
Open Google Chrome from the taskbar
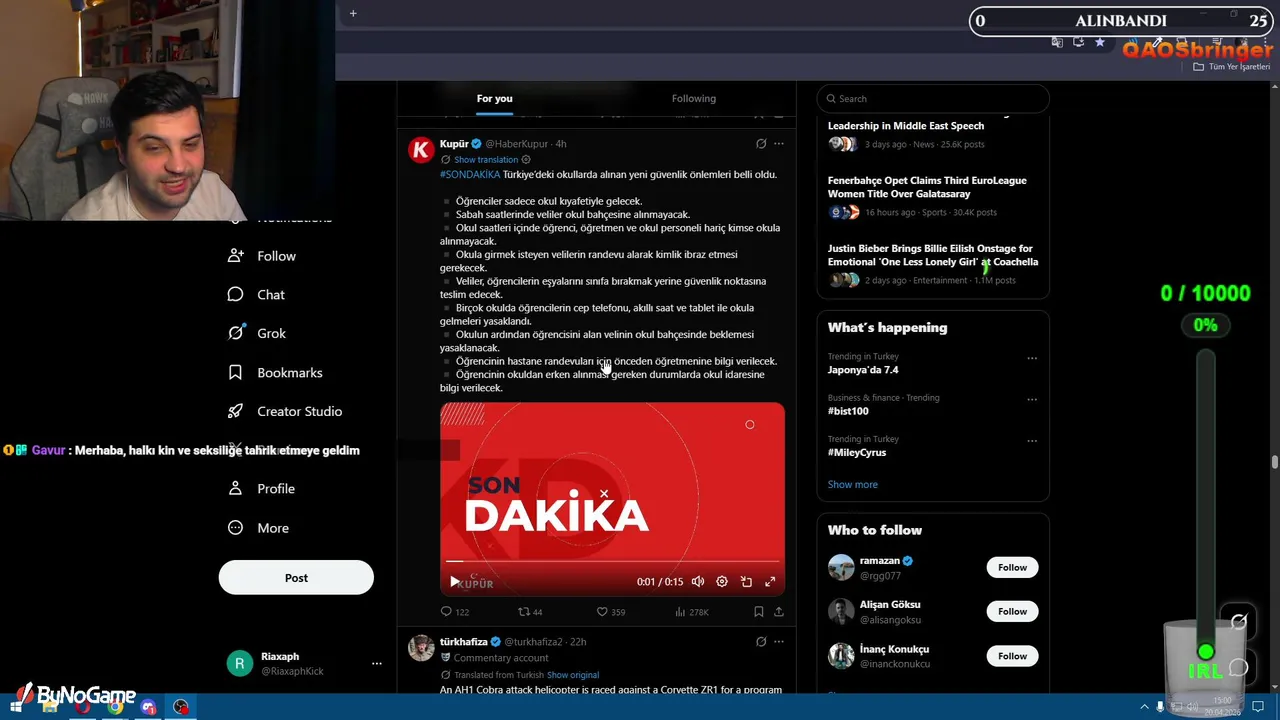[x=115, y=707]
